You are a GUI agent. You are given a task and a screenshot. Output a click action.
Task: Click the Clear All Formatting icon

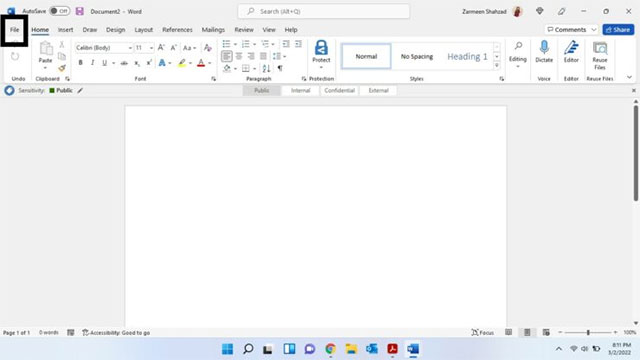tap(208, 48)
